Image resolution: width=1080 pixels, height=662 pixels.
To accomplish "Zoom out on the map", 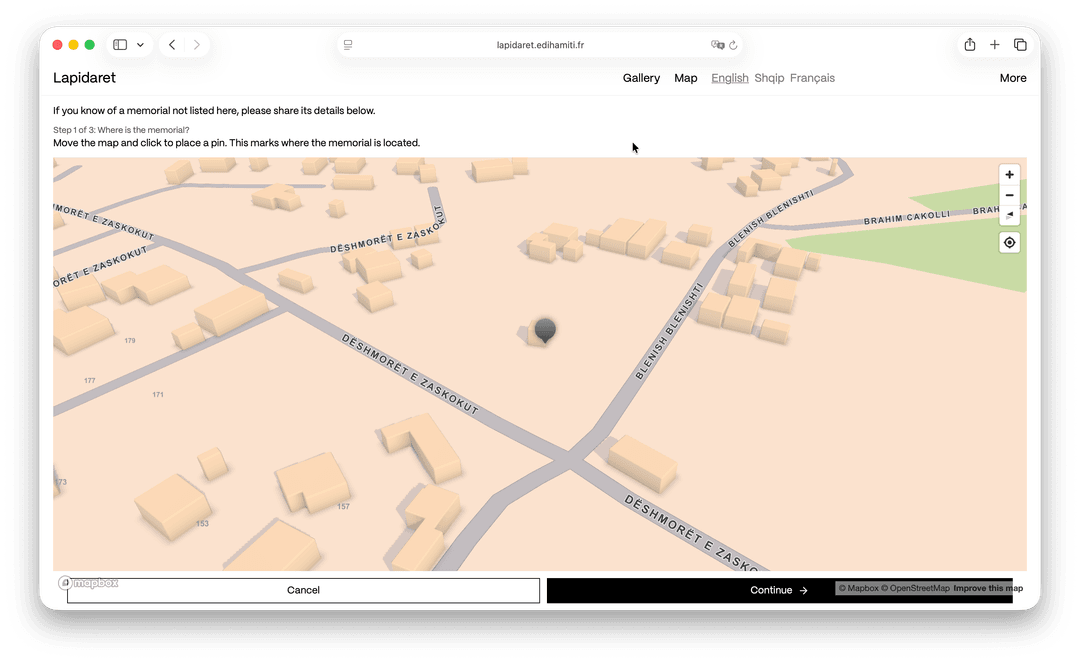I will coord(1009,195).
